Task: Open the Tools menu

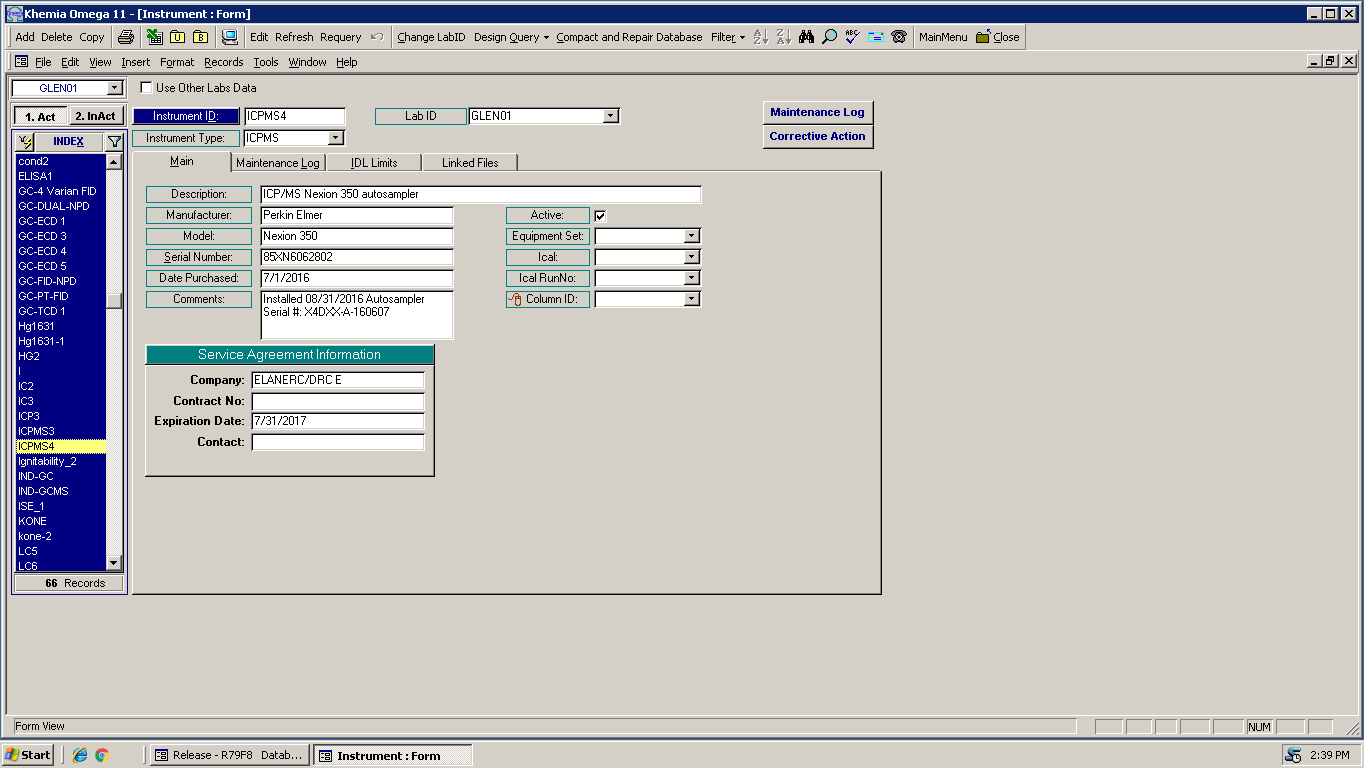Action: coord(266,62)
